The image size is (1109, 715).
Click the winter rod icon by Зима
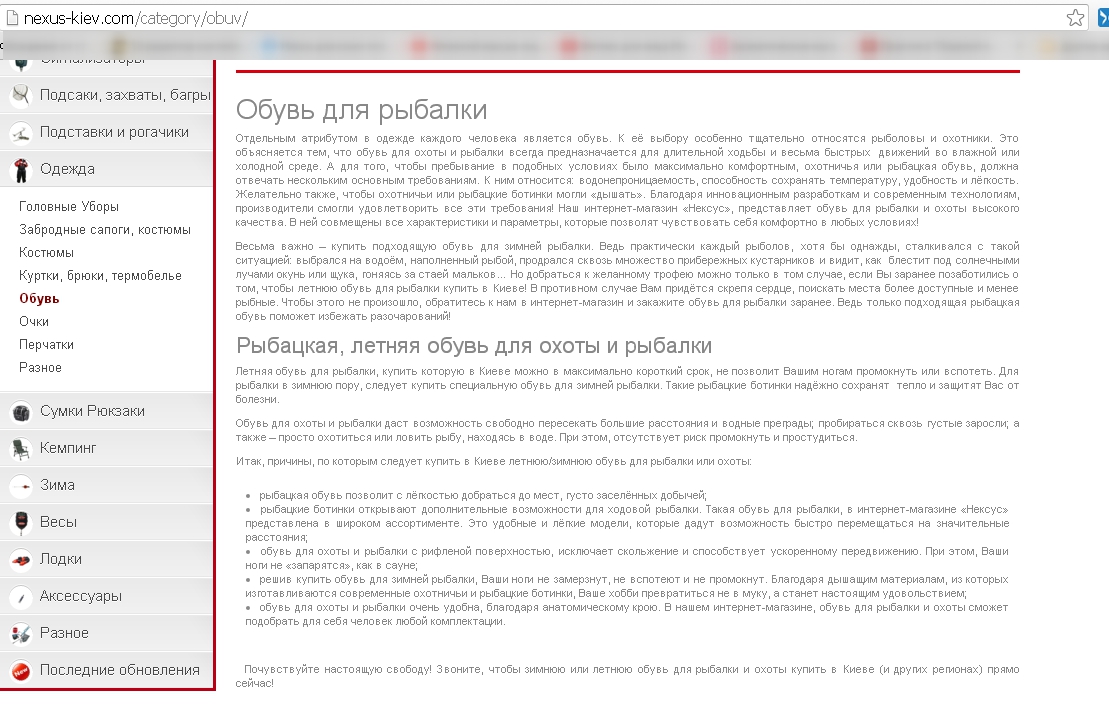tap(21, 485)
